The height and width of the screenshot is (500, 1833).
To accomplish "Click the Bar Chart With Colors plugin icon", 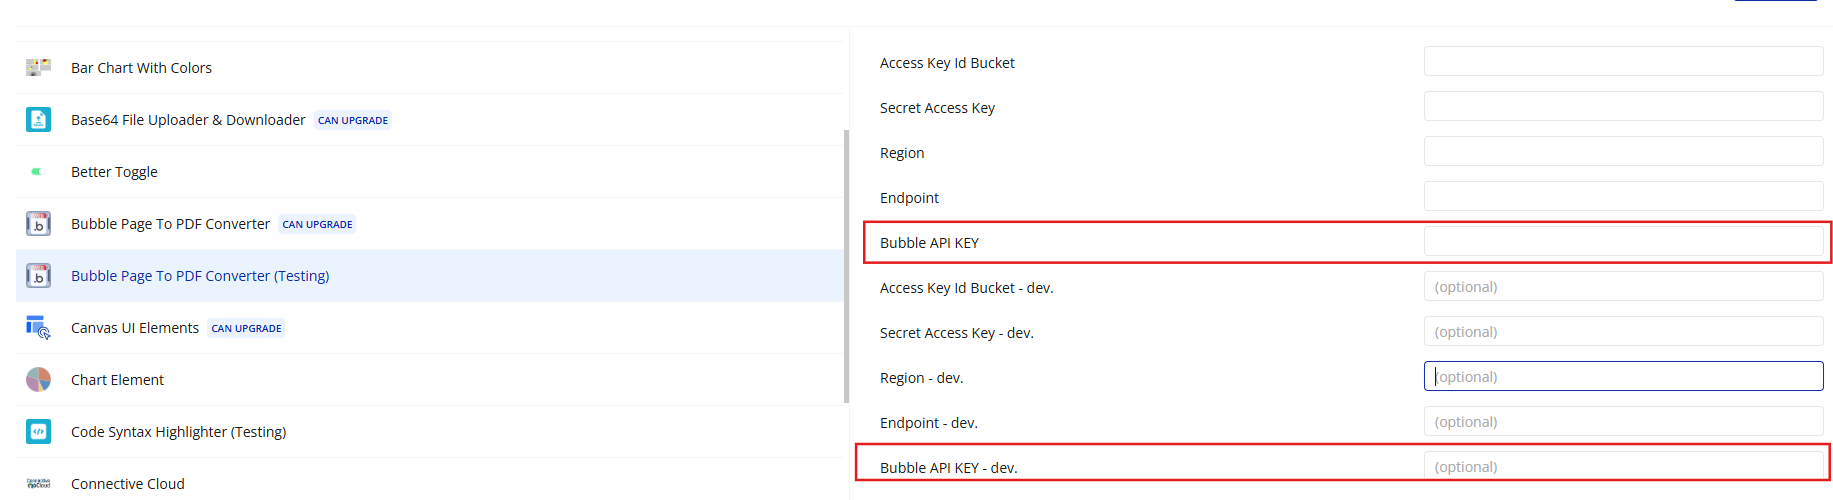I will pos(38,68).
